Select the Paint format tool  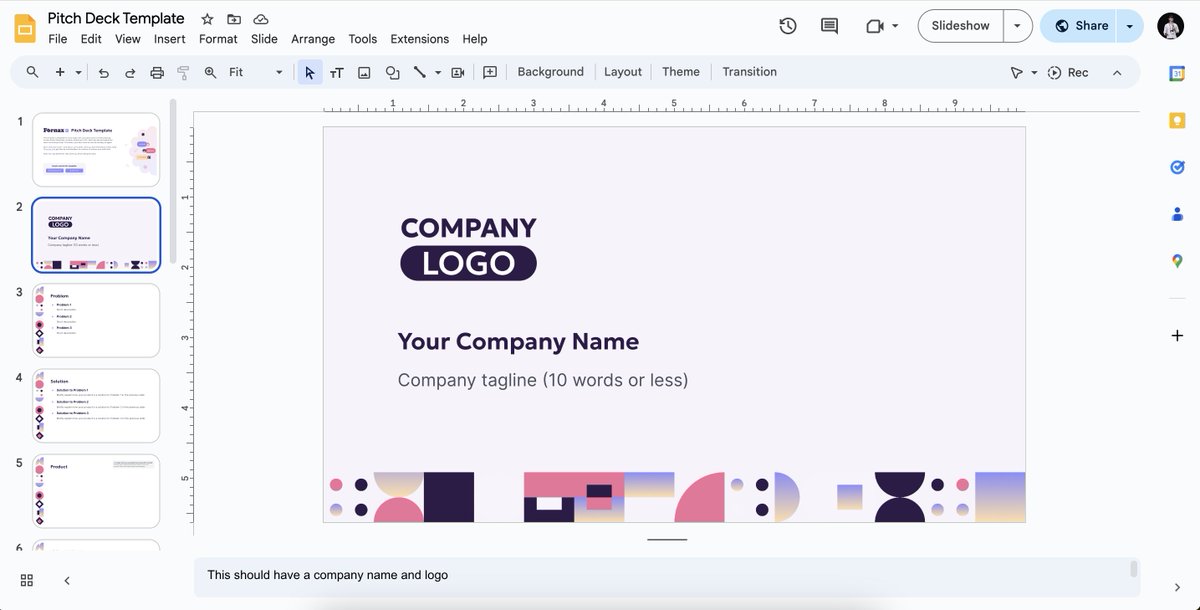[182, 71]
